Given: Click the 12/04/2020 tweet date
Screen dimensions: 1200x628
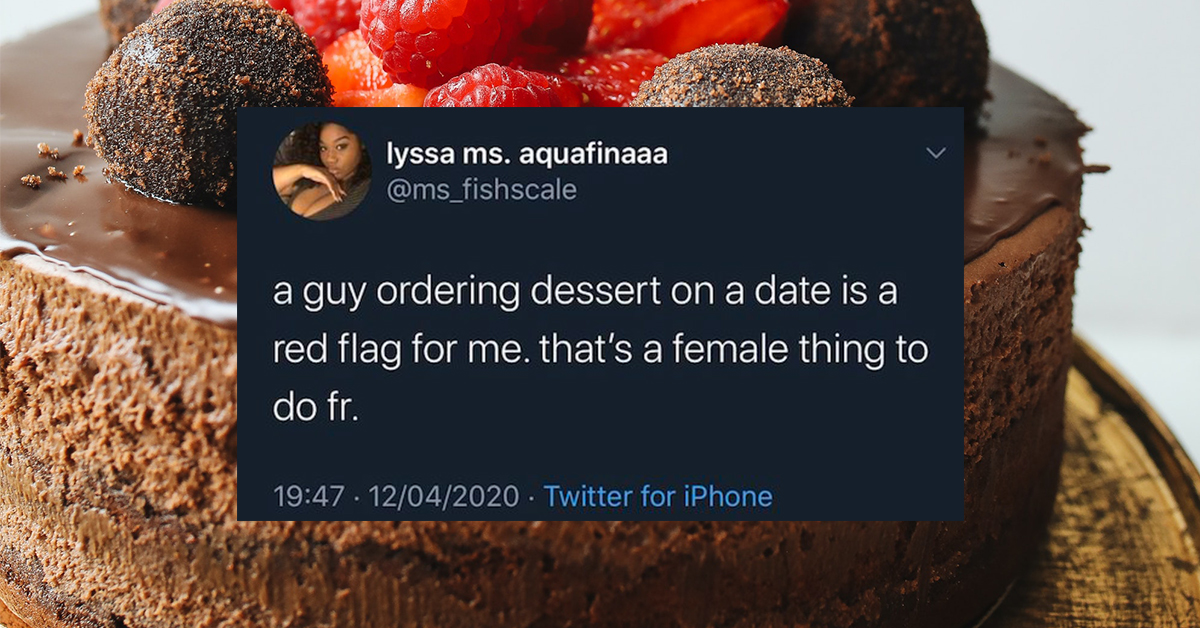Looking at the screenshot, I should [446, 496].
